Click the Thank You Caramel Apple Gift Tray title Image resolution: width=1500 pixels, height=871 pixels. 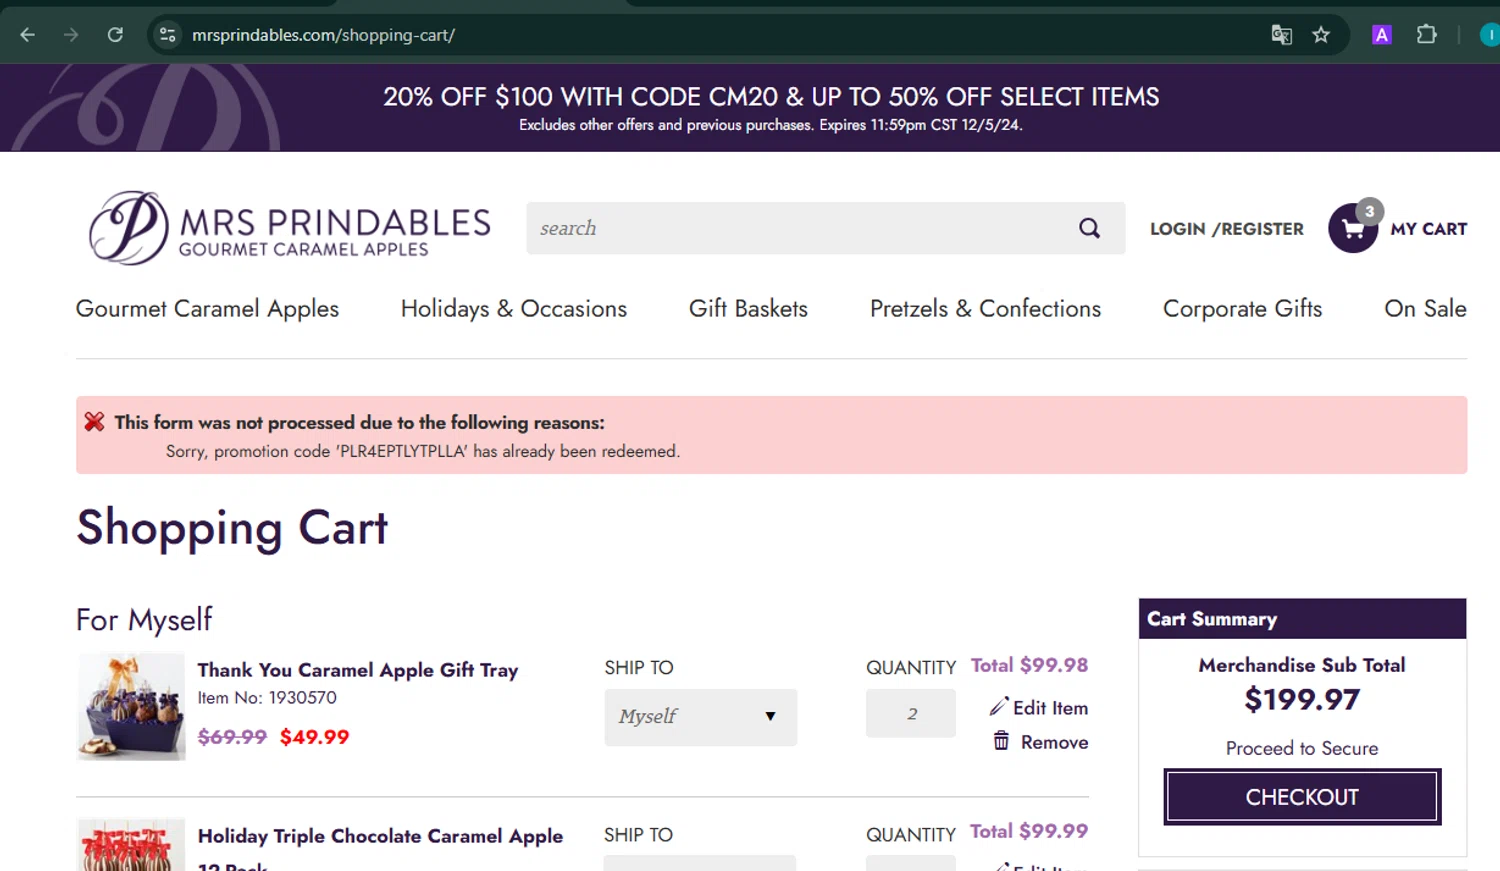pos(357,670)
